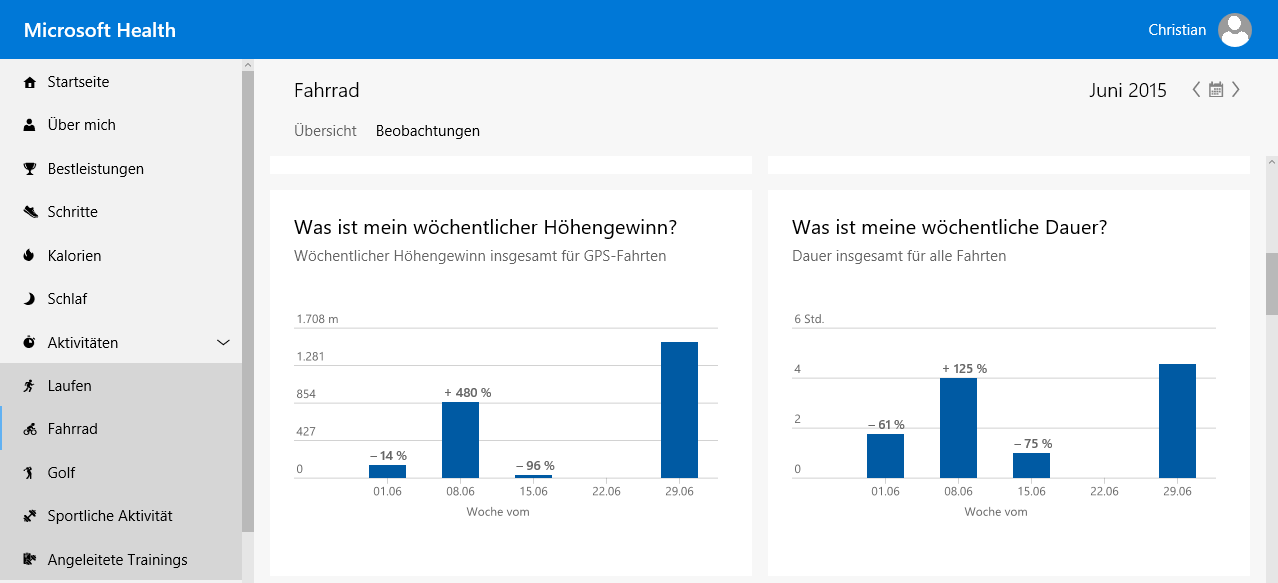Go to previous month arrow
This screenshot has width=1278, height=583.
click(x=1196, y=90)
